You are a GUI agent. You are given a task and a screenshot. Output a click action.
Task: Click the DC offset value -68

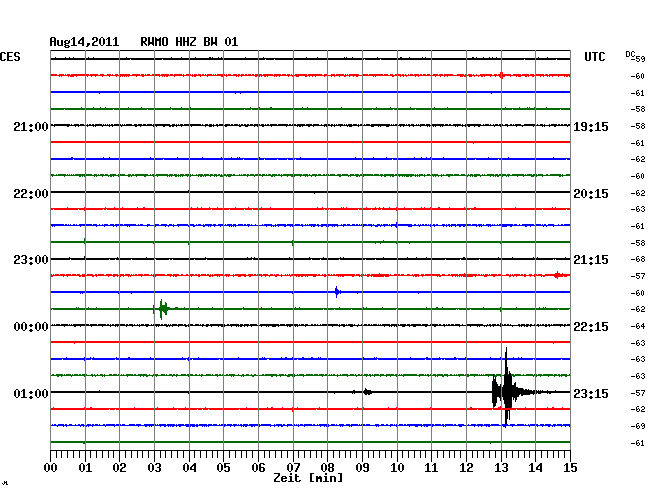pyautogui.click(x=638, y=259)
